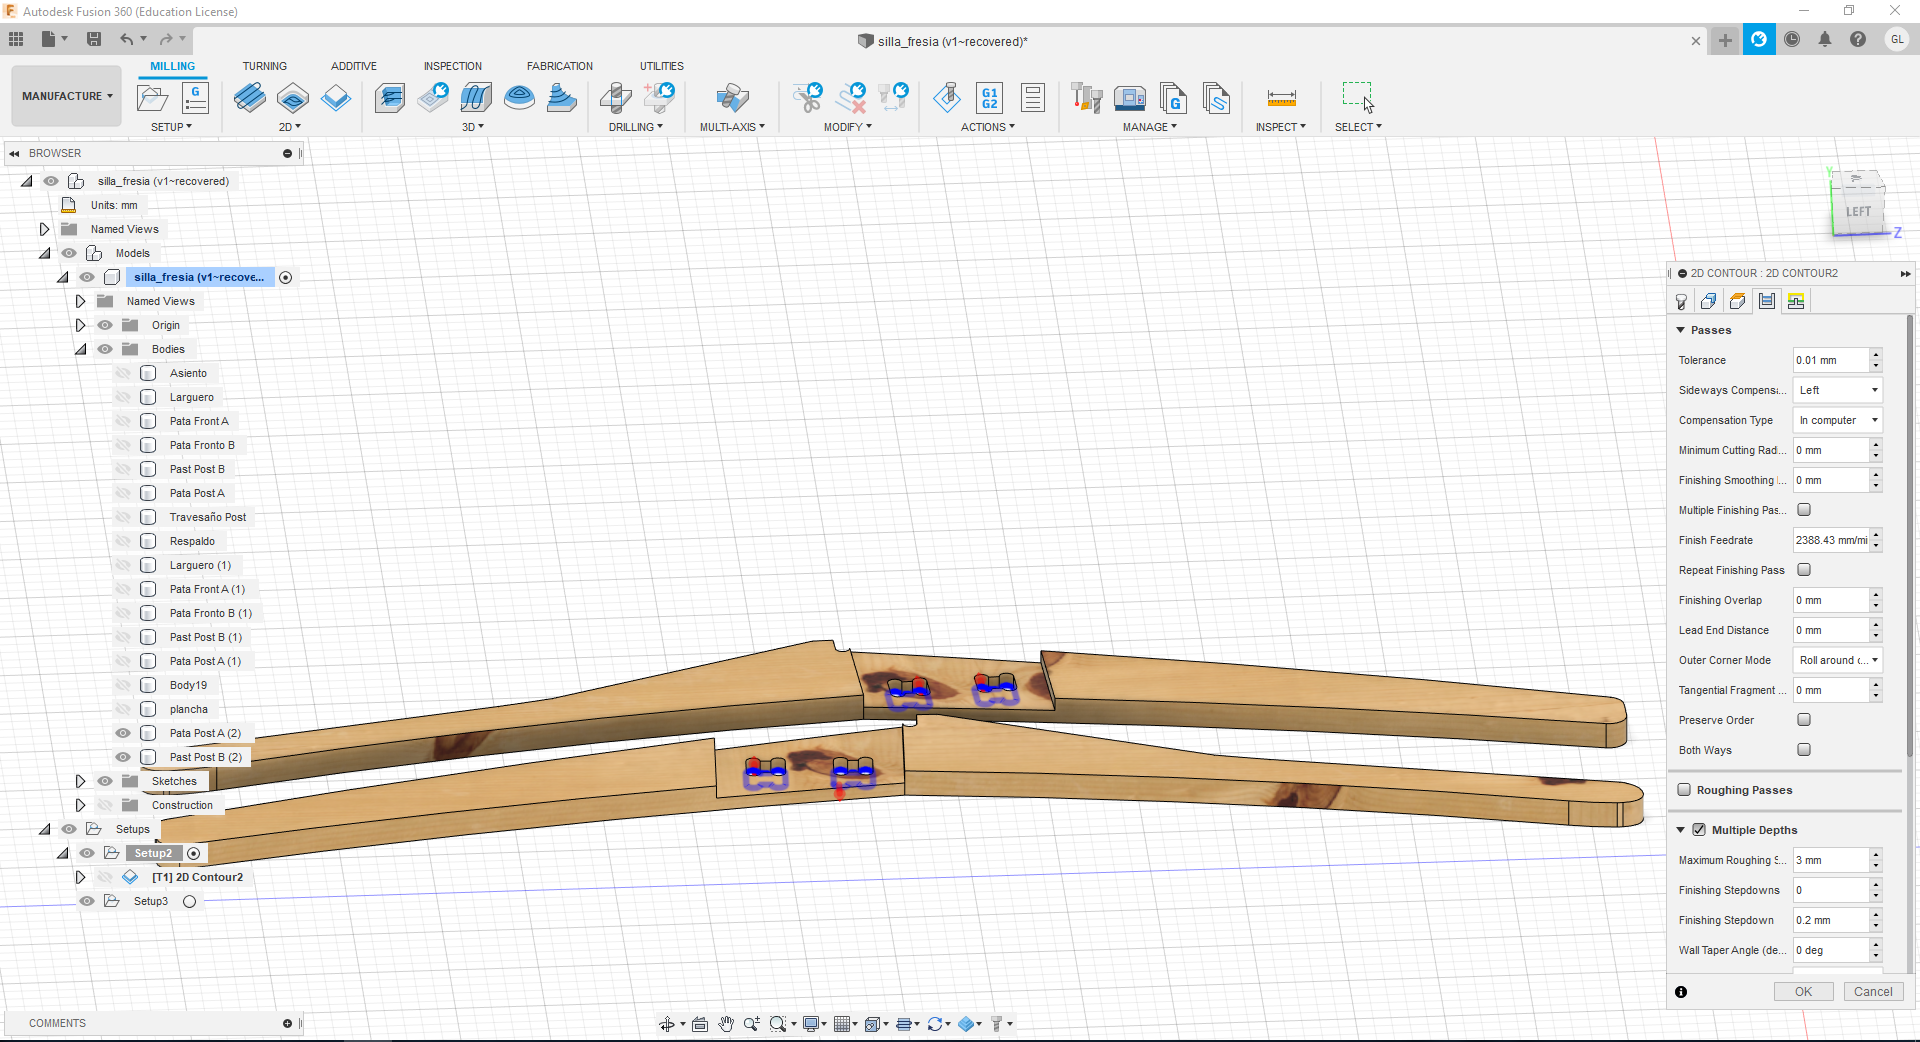Image resolution: width=1920 pixels, height=1042 pixels.
Task: Open the notifications bell icon
Action: click(1825, 39)
